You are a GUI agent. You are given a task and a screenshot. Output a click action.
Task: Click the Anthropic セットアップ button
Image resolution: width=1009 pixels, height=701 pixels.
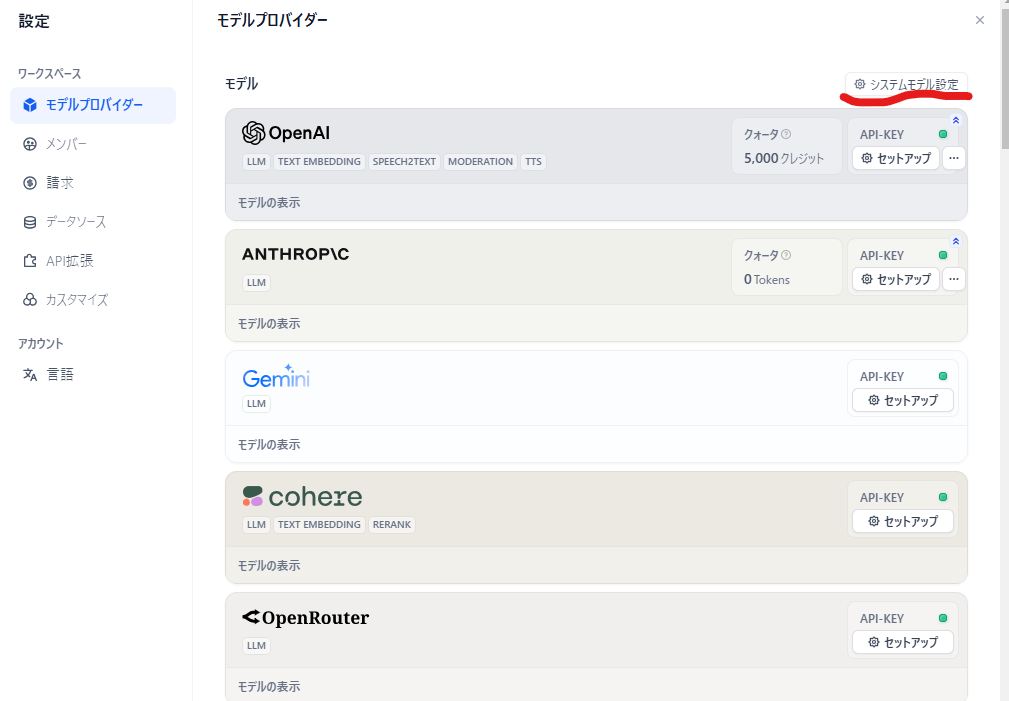pos(896,279)
